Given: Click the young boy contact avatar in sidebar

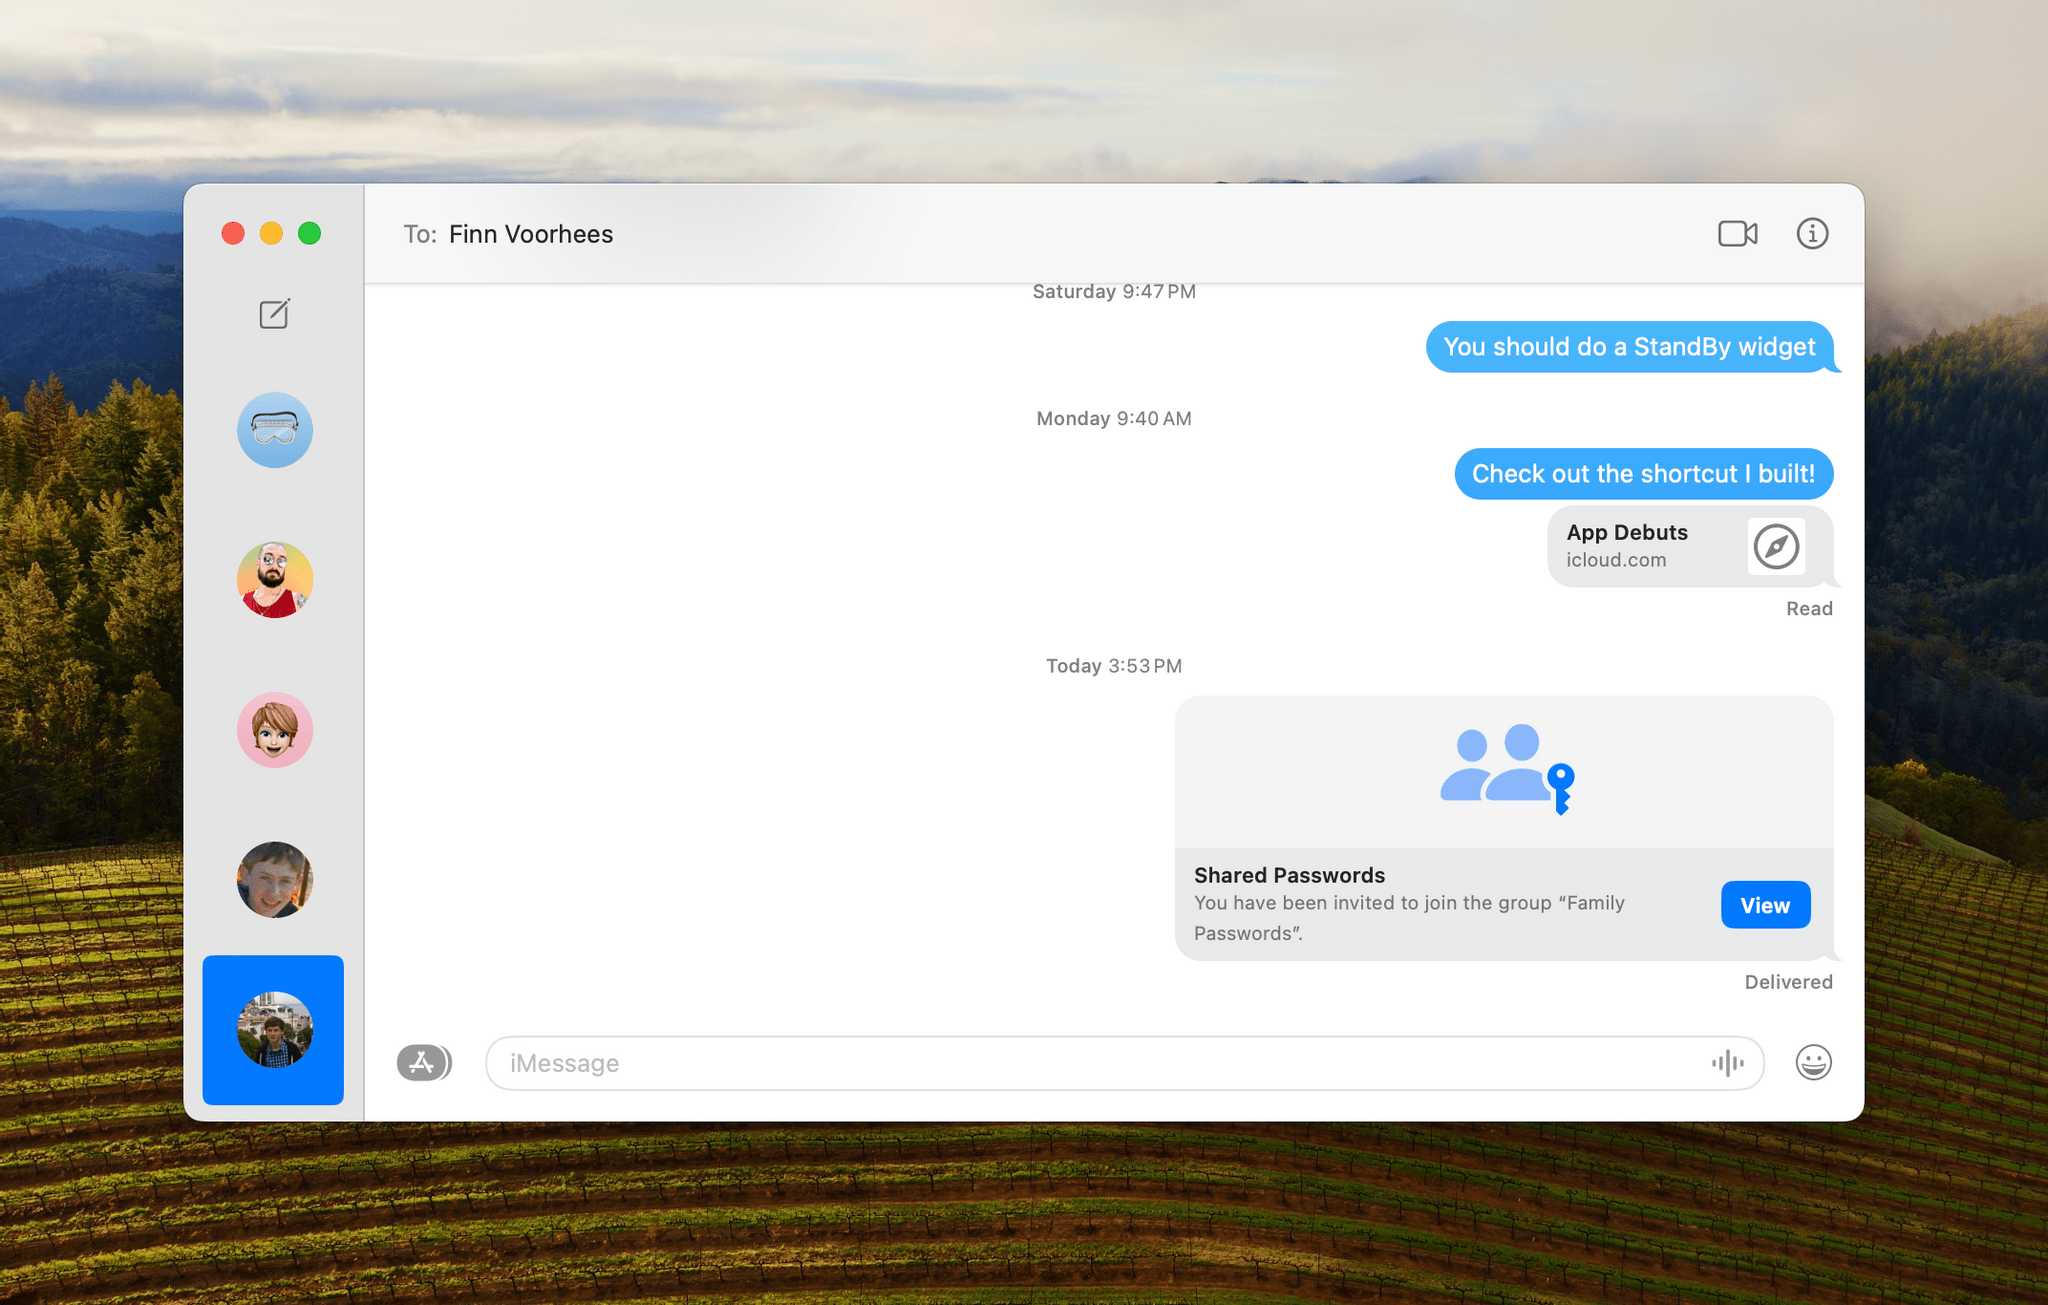Looking at the screenshot, I should [275, 879].
